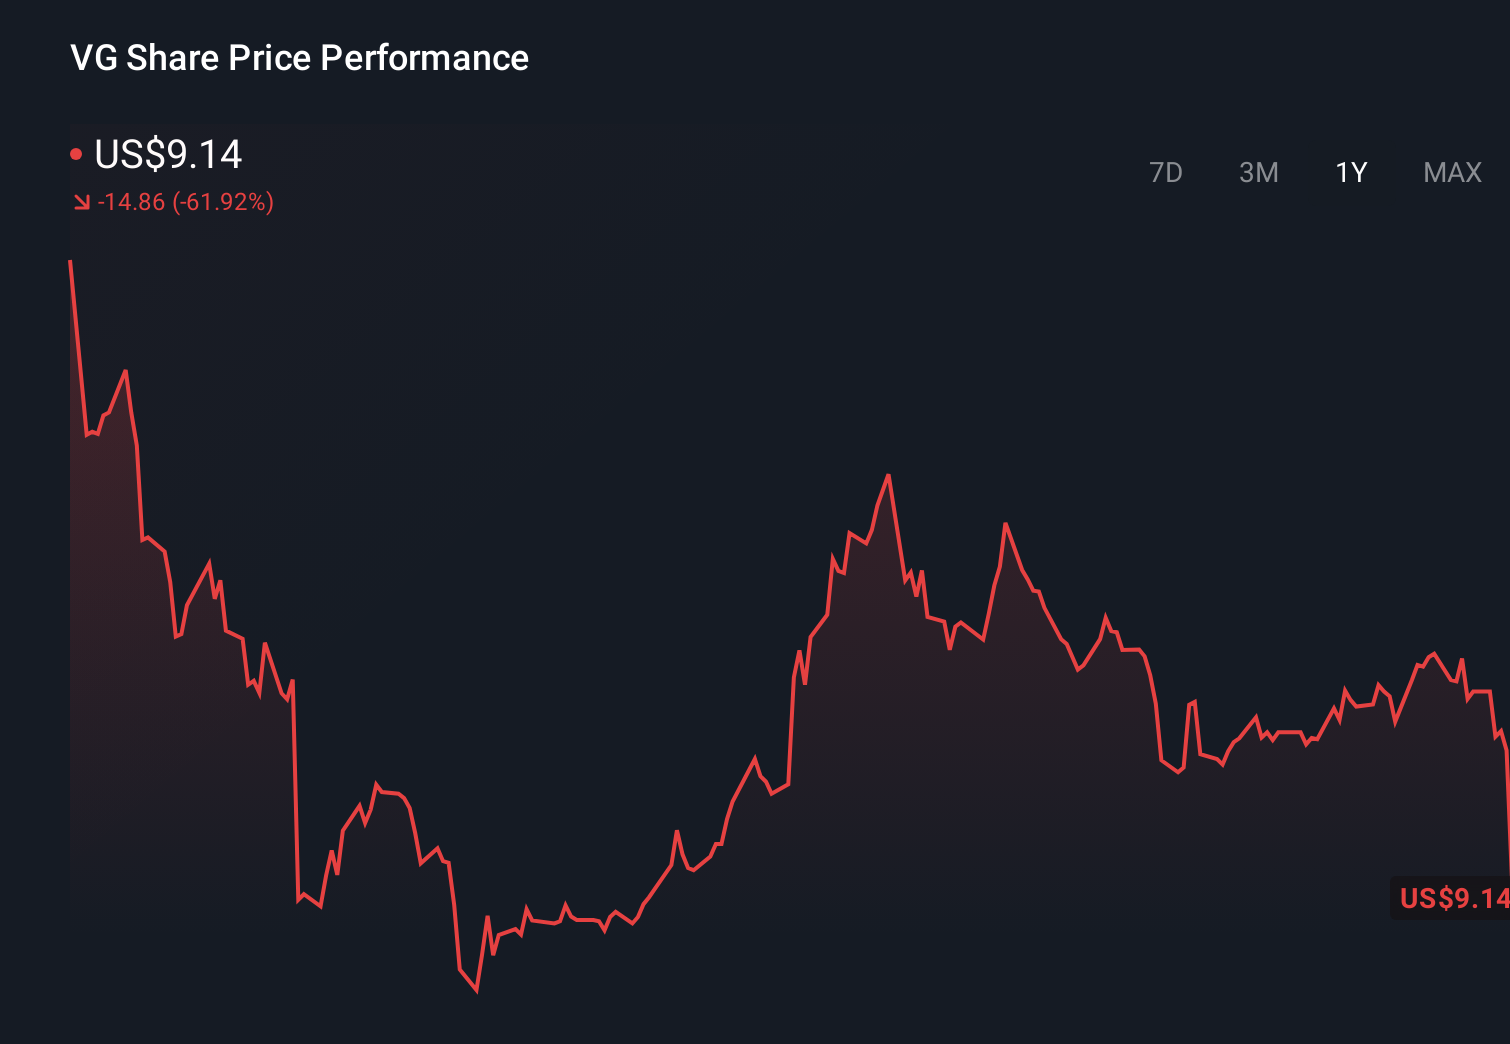Click the large US$9.14 current price text
Screen dimensions: 1510x1044
(x=168, y=154)
